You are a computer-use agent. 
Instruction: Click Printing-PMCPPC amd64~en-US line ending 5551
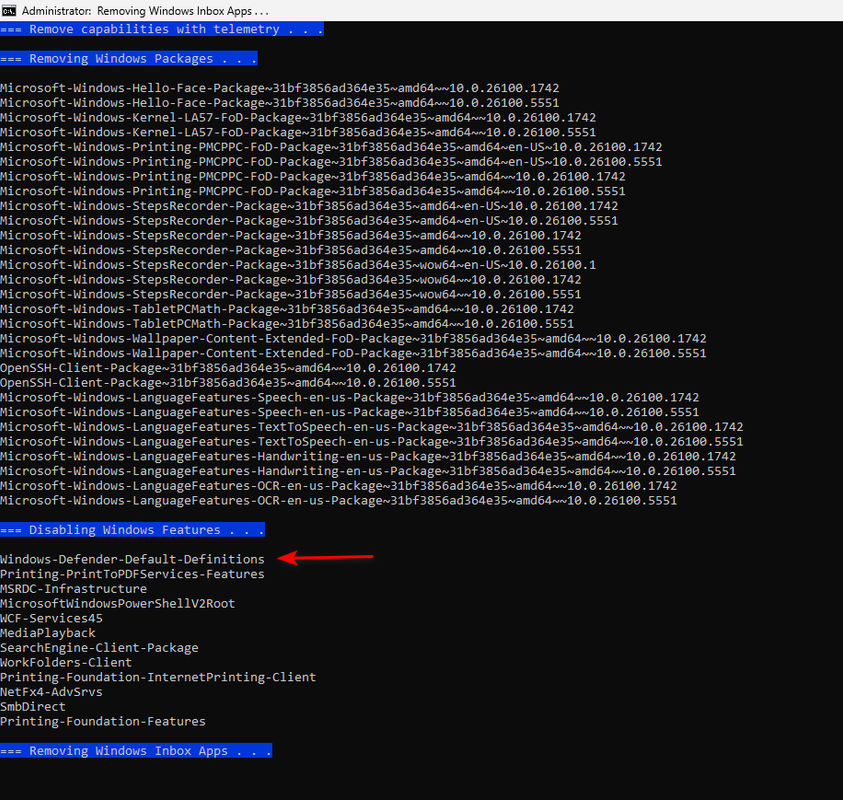(x=331, y=162)
